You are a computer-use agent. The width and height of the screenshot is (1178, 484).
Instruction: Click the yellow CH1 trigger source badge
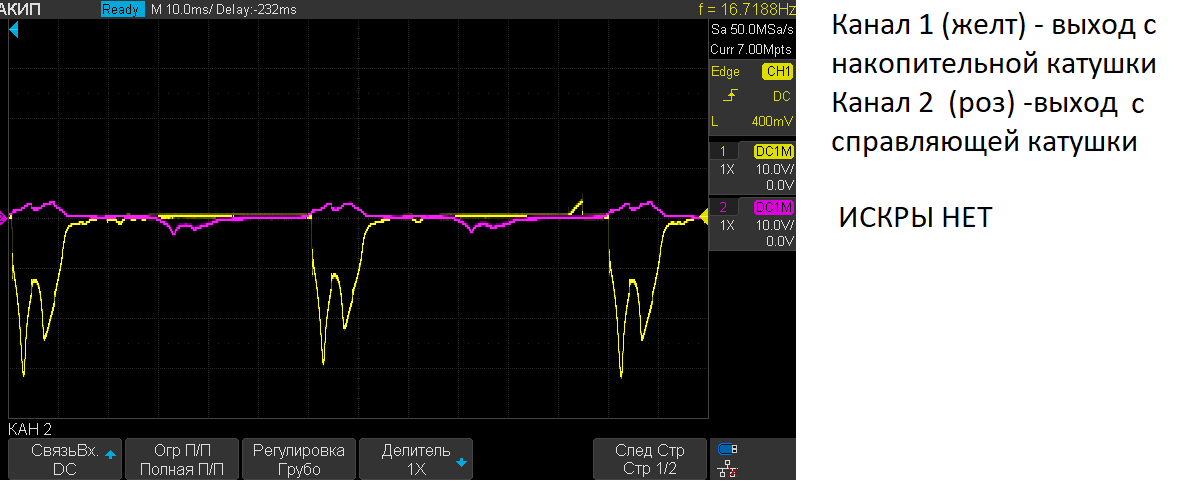777,72
